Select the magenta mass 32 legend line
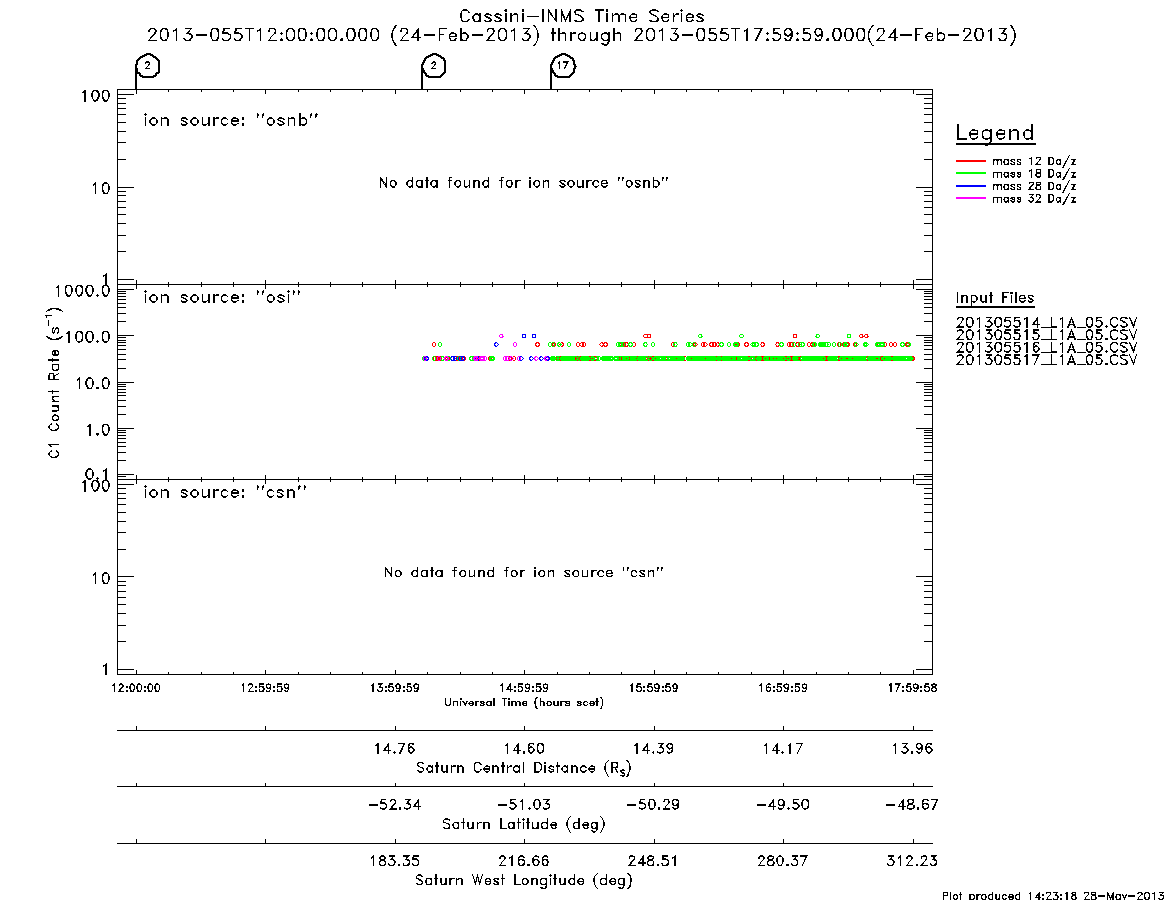This screenshot has height=900, width=1165. click(970, 198)
